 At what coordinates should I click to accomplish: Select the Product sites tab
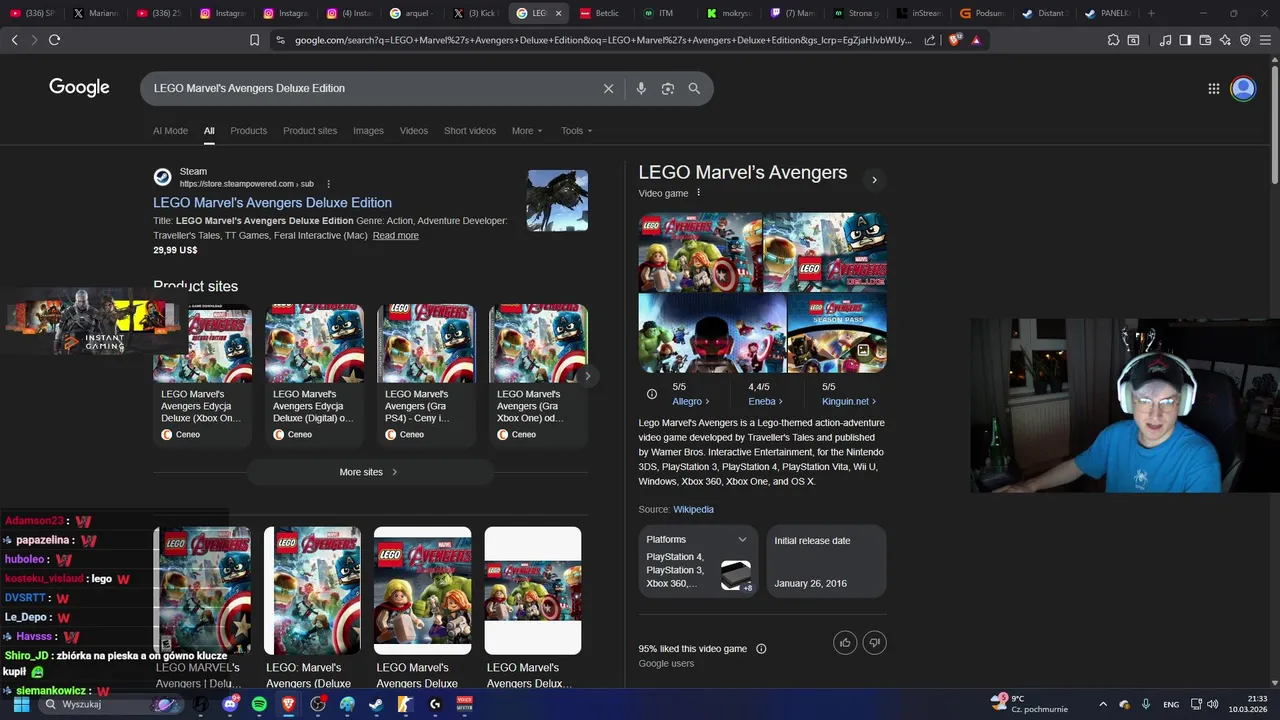pos(310,131)
